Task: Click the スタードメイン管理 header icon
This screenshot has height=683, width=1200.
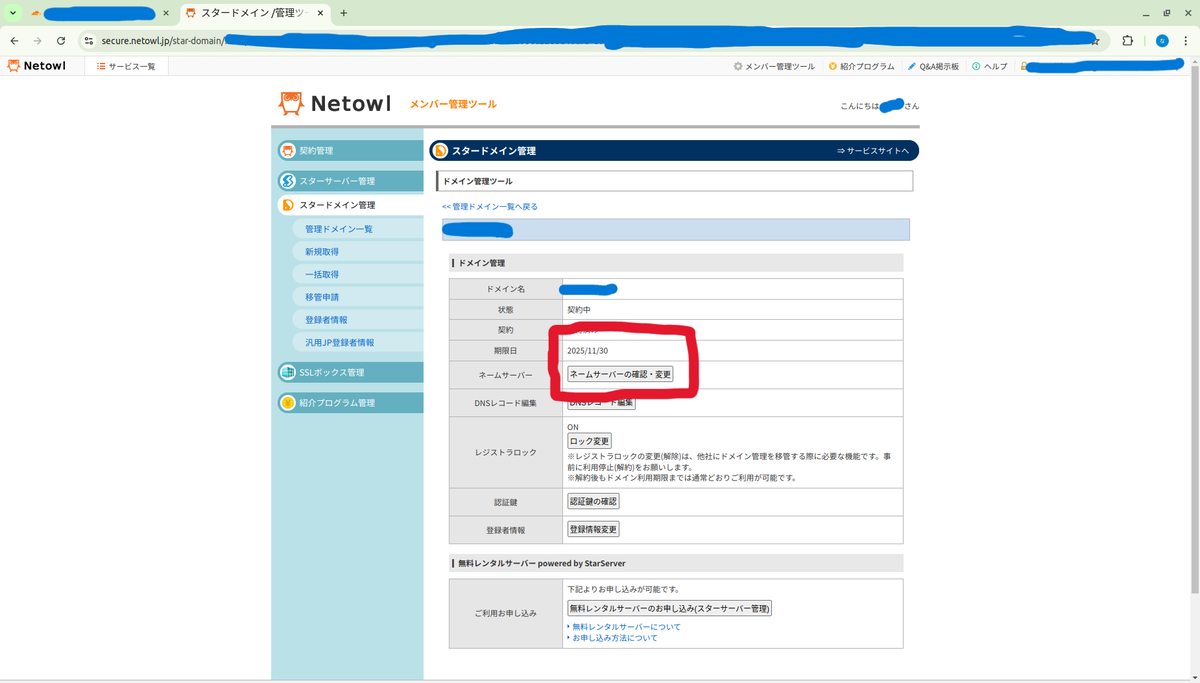Action: 440,151
